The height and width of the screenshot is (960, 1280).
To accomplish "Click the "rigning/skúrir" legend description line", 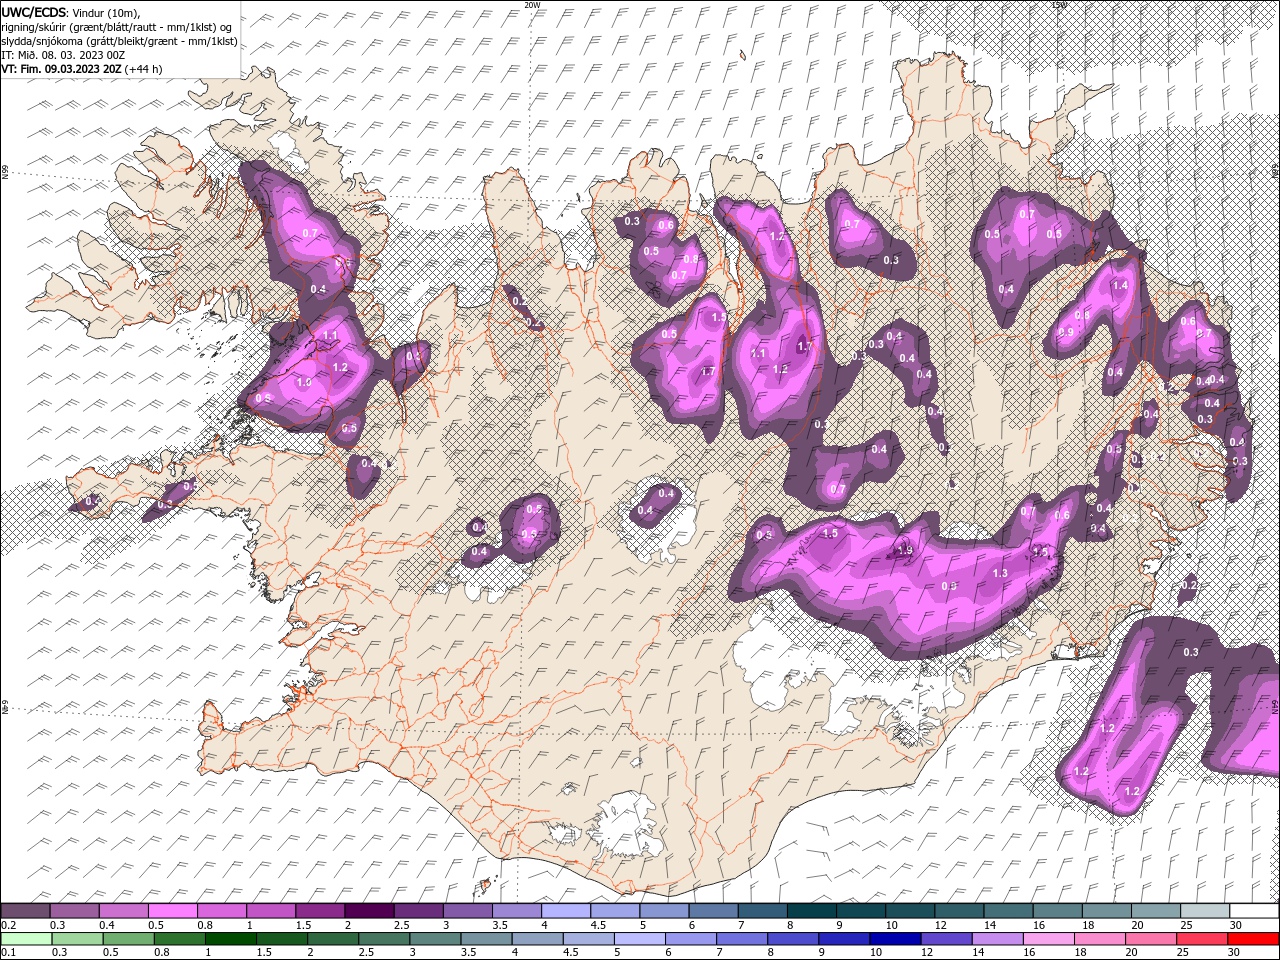I will coord(118,27).
